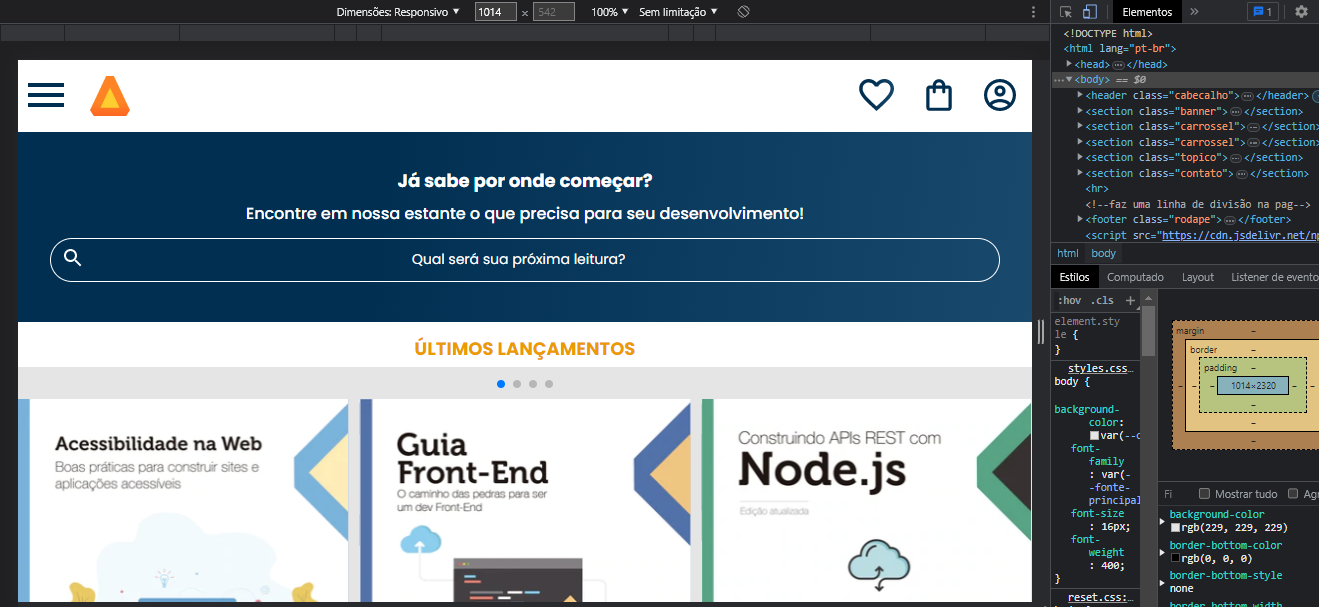This screenshot has width=1319, height=607.
Task: Open device toolbar three-dot options menu
Action: point(1033,12)
